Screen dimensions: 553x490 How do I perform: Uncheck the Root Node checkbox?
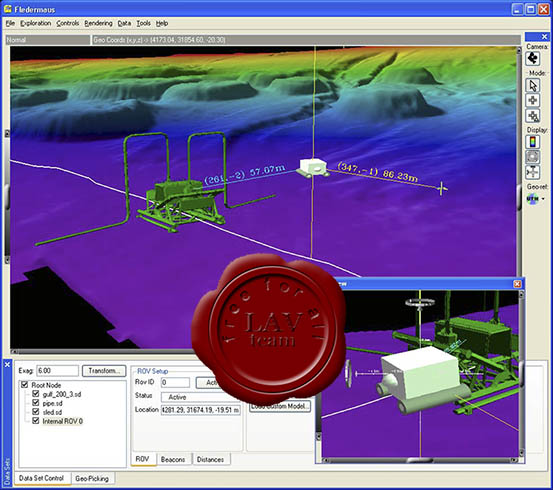tap(24, 385)
